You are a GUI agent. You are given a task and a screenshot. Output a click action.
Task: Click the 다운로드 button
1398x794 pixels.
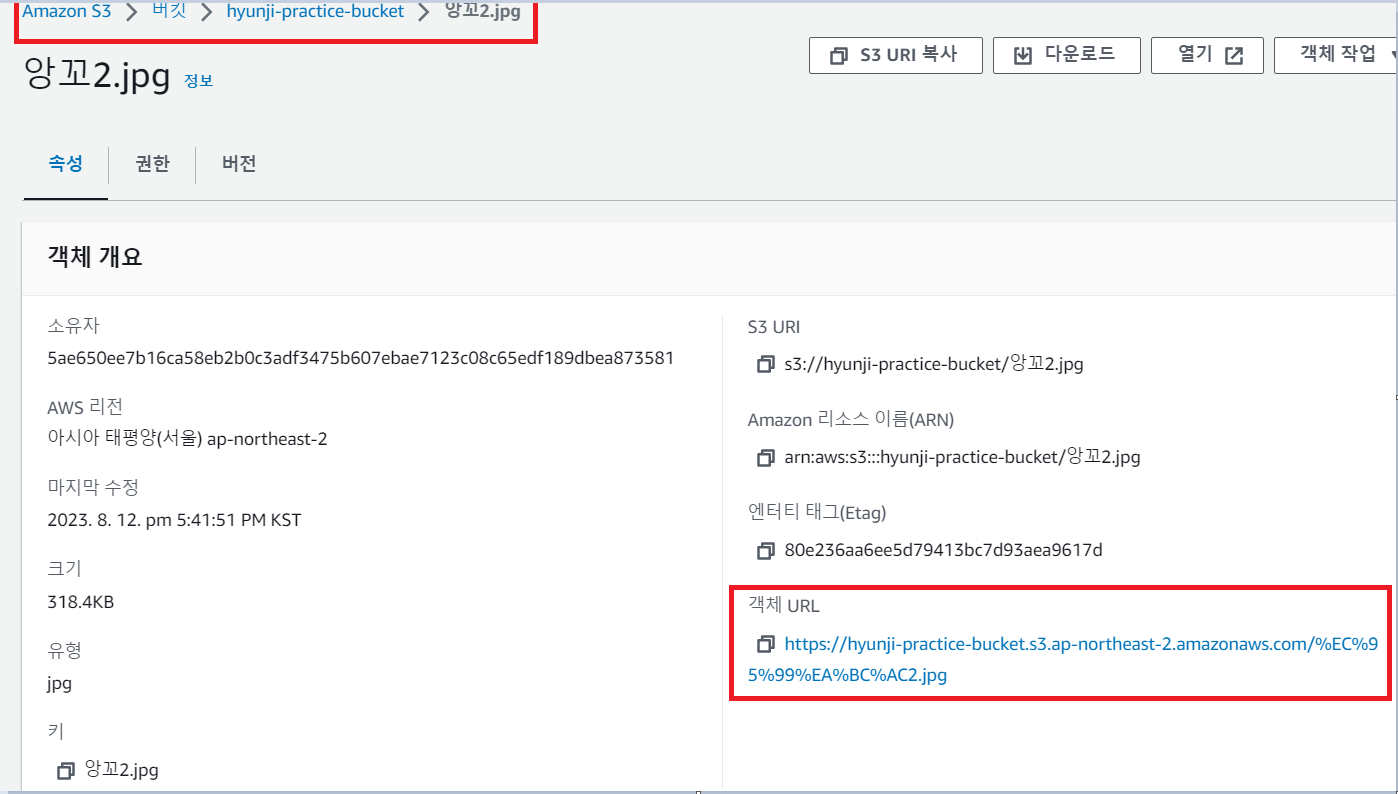coord(1066,55)
